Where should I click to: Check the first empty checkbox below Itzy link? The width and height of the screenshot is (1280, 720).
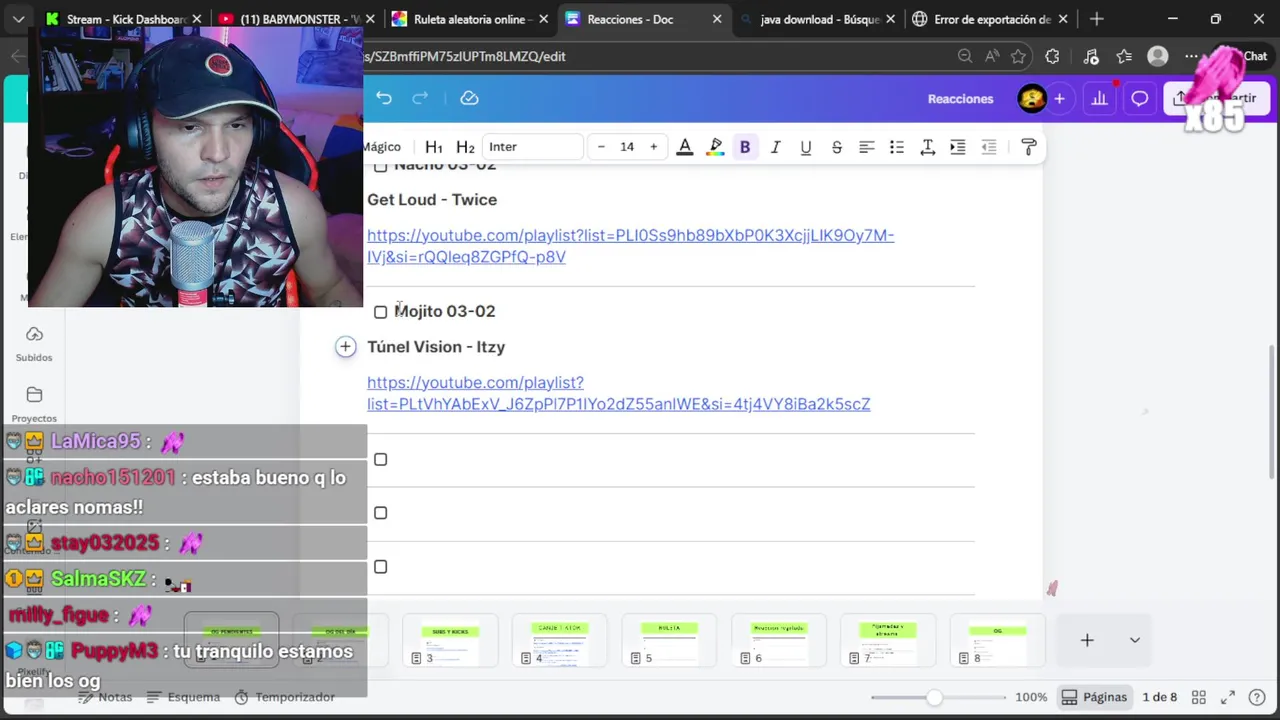point(381,459)
